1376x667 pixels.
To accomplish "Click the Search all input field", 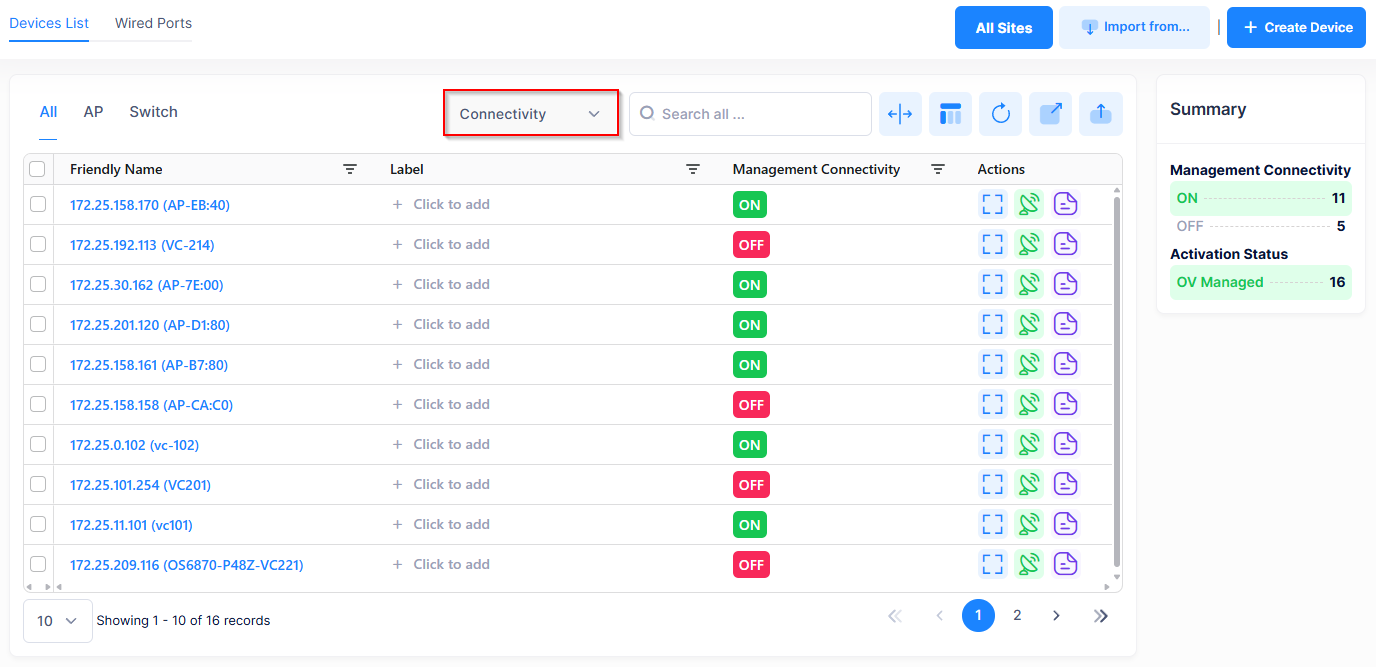I will pos(760,114).
